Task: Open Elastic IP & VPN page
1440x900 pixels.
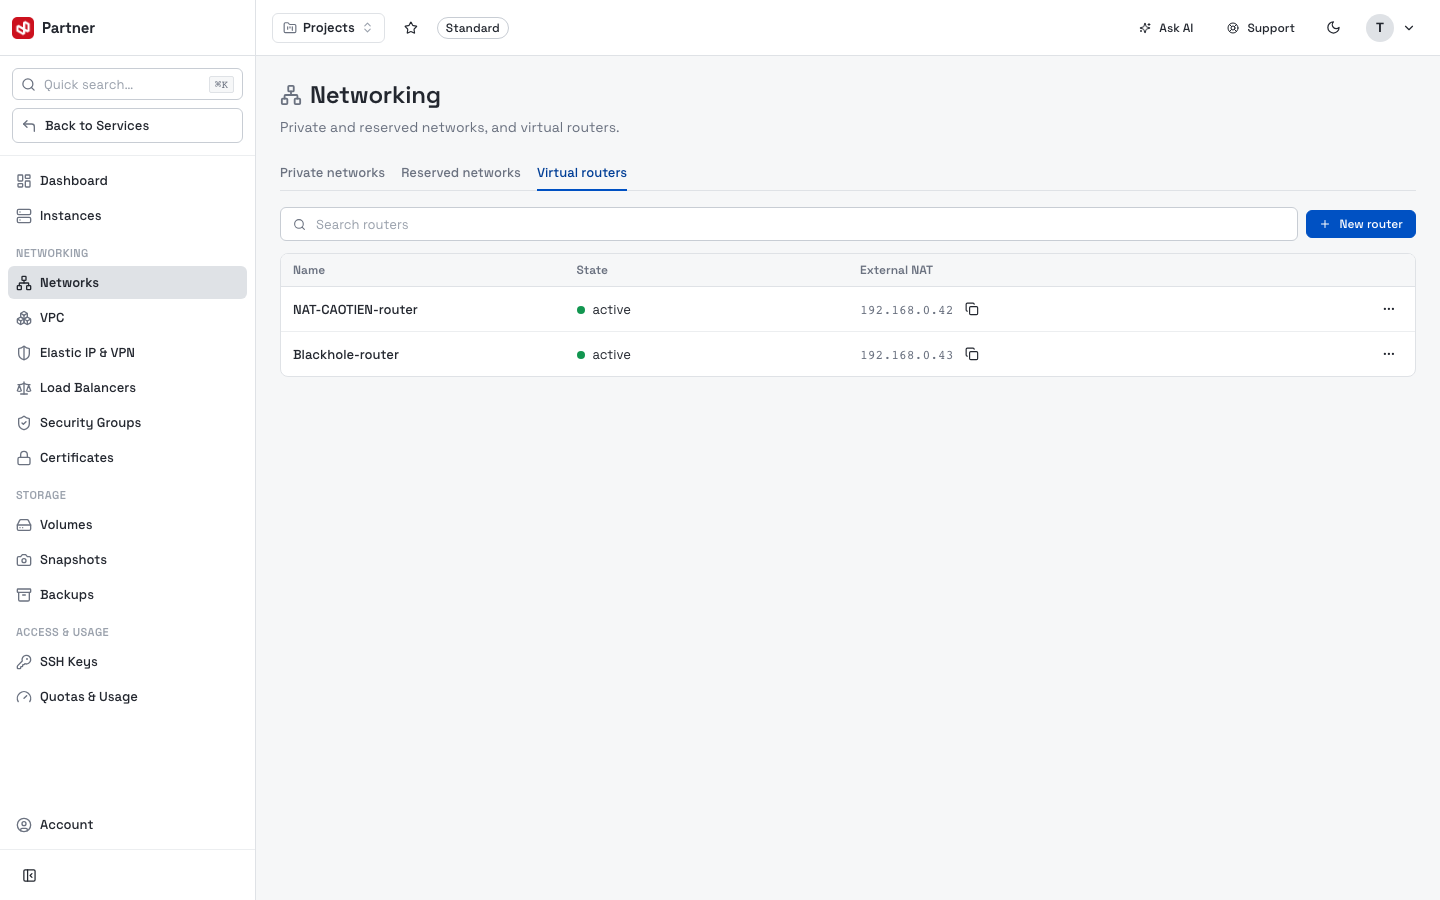Action: tap(127, 353)
